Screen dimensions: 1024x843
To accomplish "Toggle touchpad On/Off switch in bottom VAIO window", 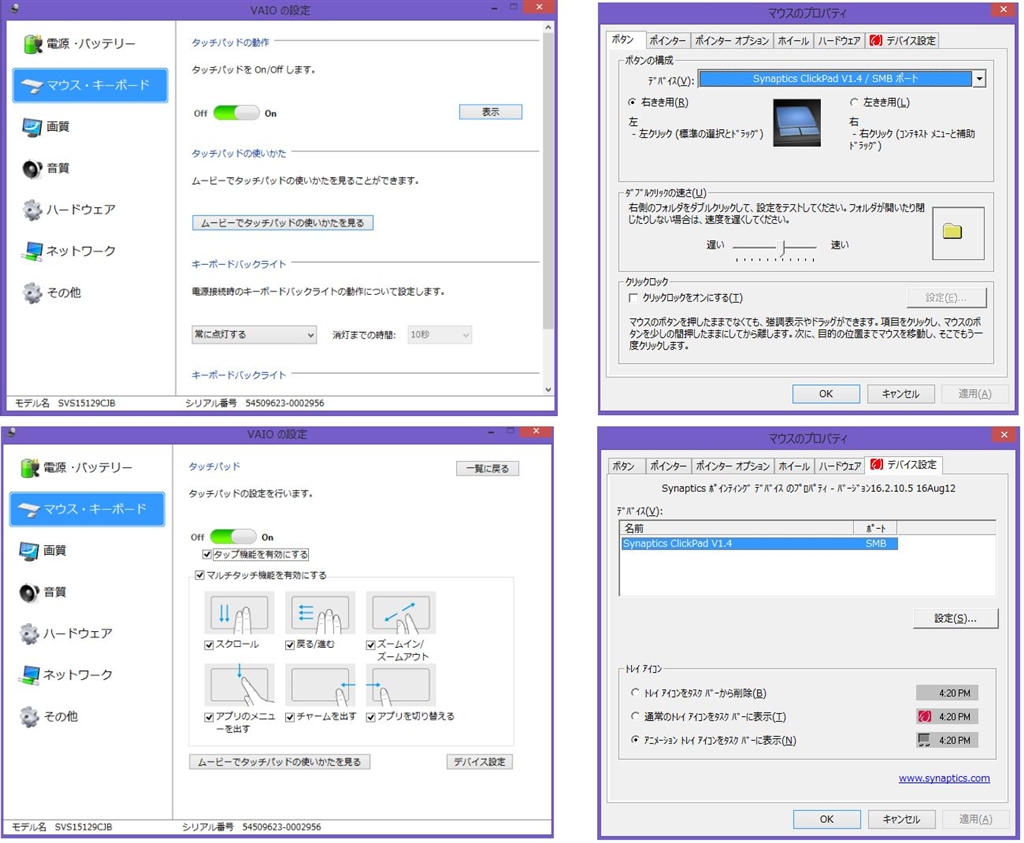I will click(233, 537).
